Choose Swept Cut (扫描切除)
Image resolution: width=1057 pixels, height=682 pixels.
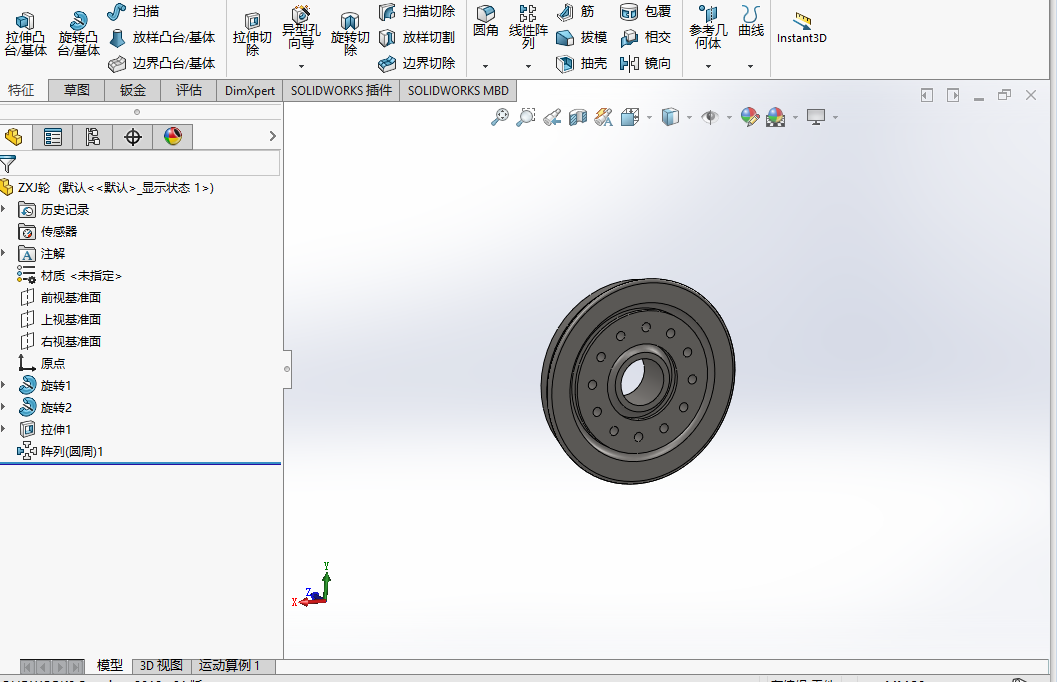pyautogui.click(x=417, y=11)
